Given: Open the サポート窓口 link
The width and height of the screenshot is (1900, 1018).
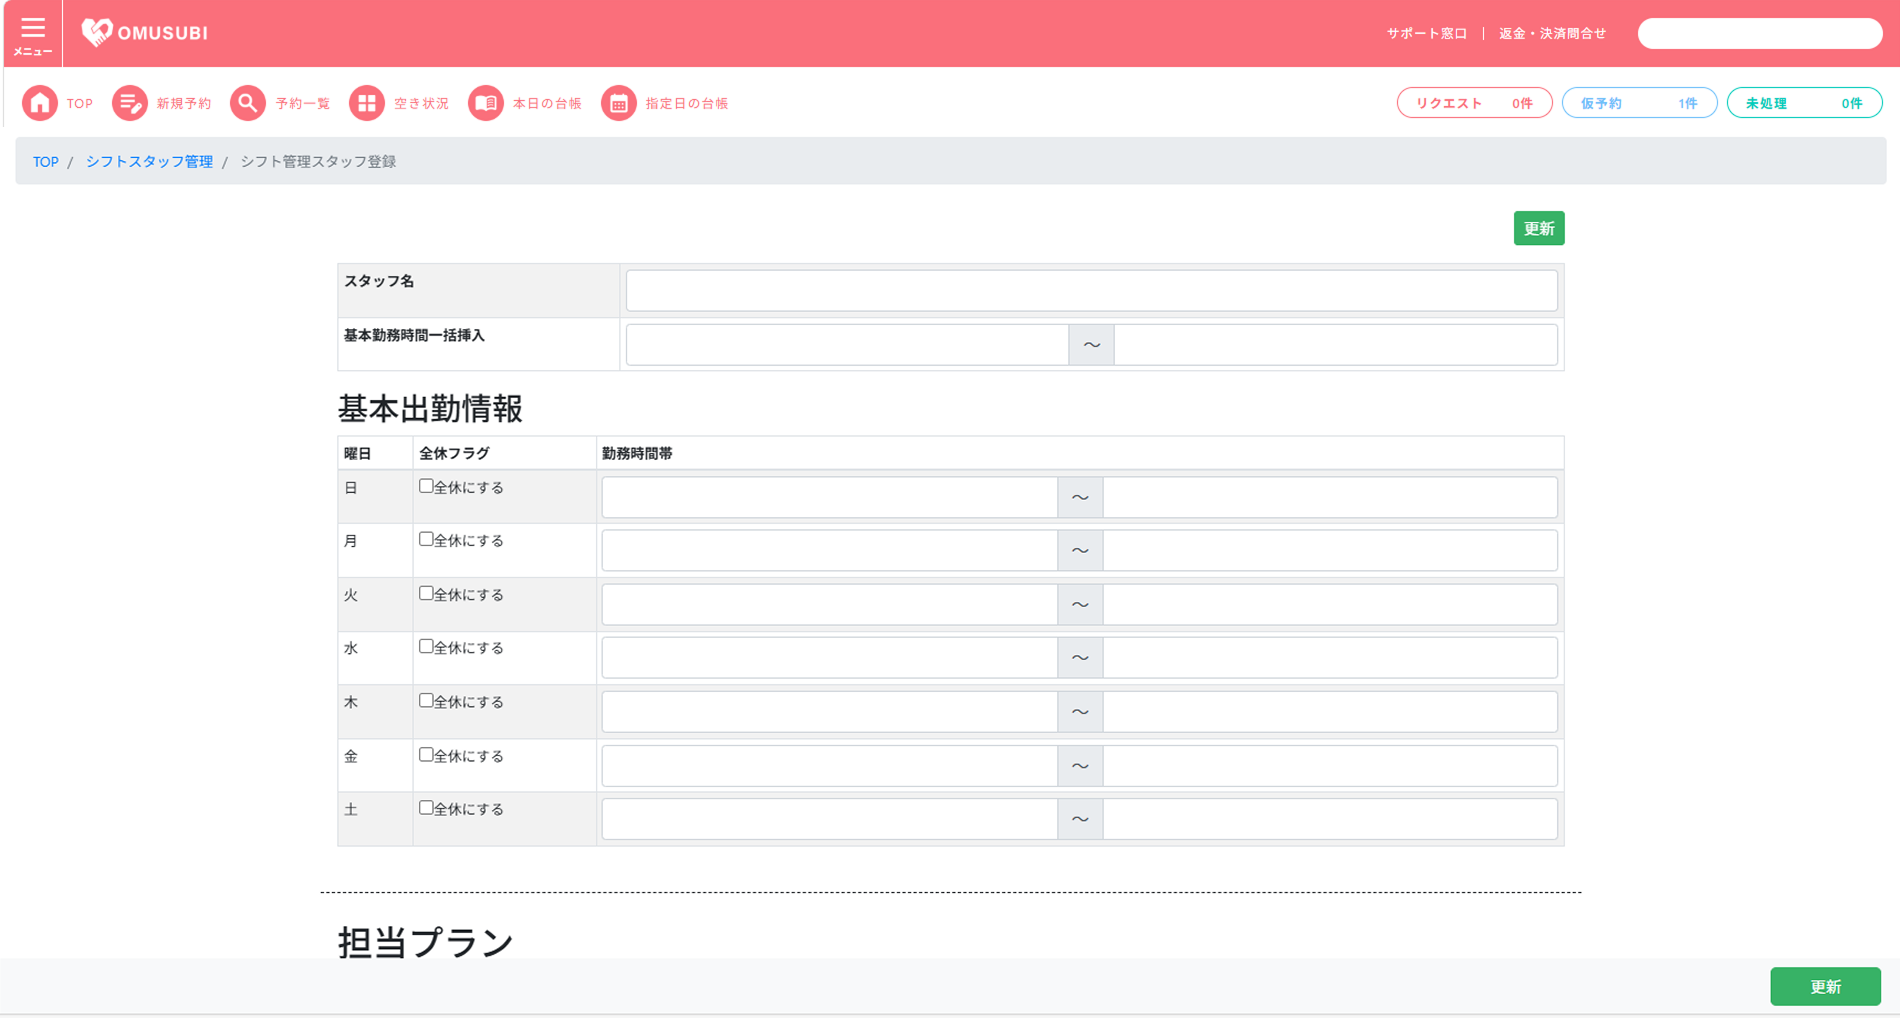Looking at the screenshot, I should (1426, 33).
